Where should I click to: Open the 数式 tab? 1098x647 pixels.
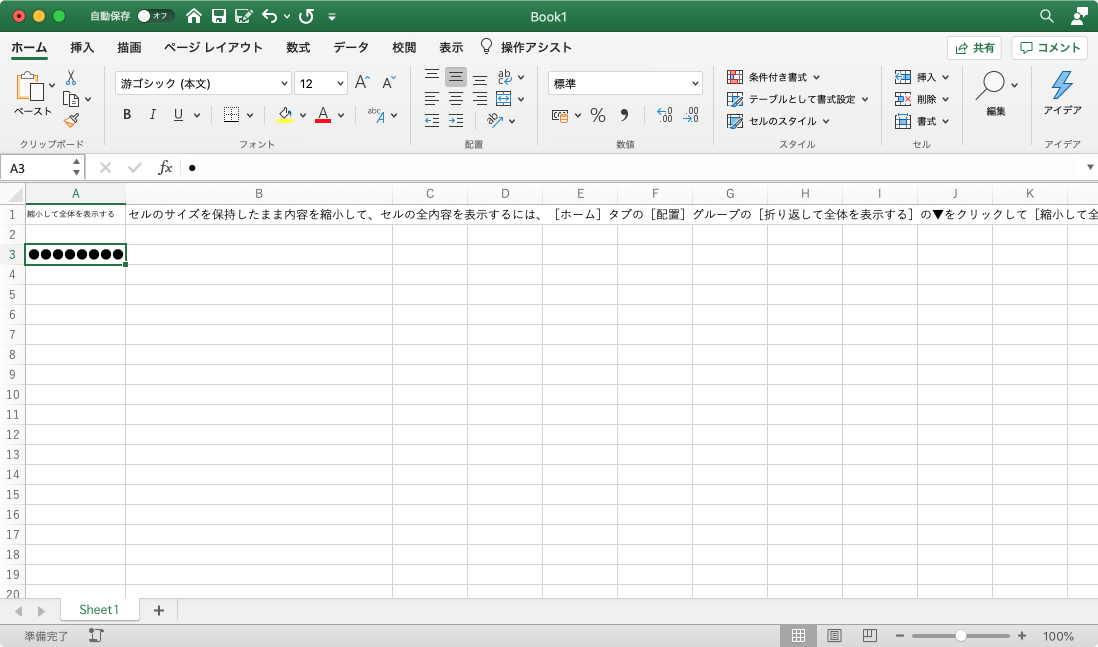[x=298, y=47]
